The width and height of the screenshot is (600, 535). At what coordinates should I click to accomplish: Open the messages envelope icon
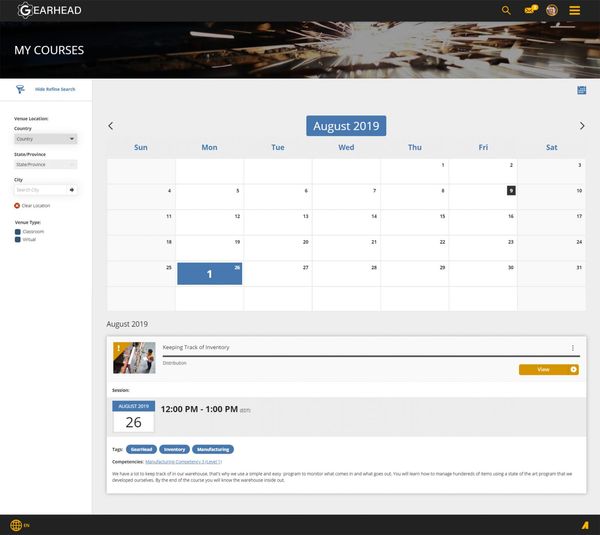(x=530, y=10)
